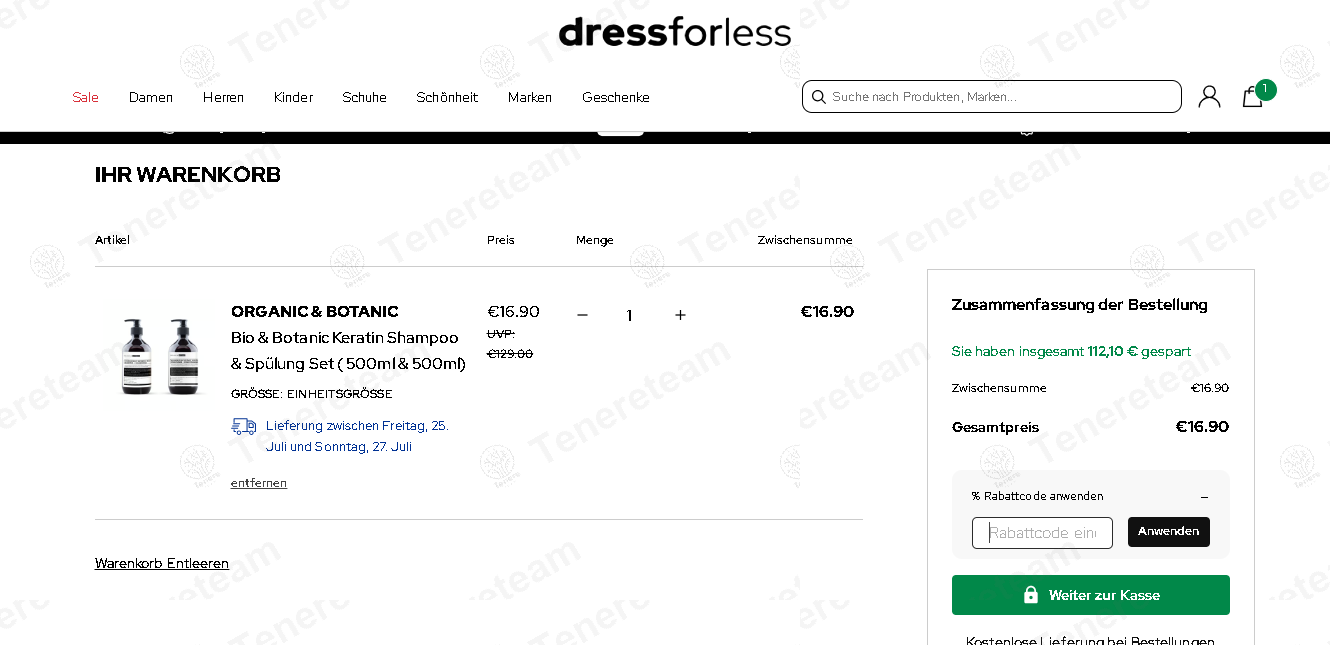Open the shopping bag cart icon

pos(1253,96)
